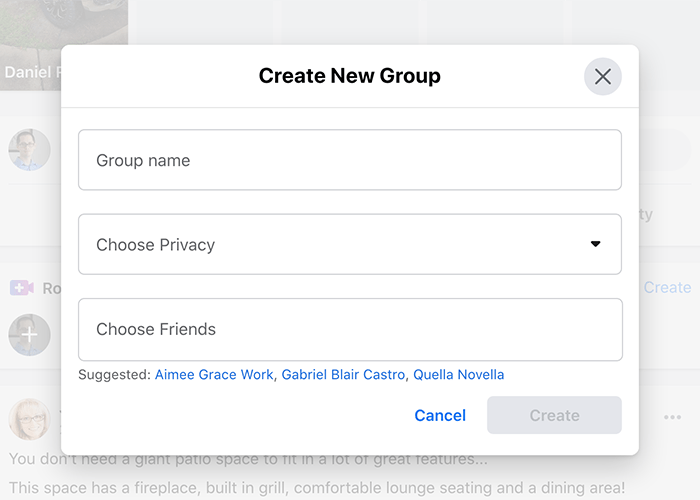Click the Rooms video camera icon
700x500 pixels.
[x=21, y=288]
